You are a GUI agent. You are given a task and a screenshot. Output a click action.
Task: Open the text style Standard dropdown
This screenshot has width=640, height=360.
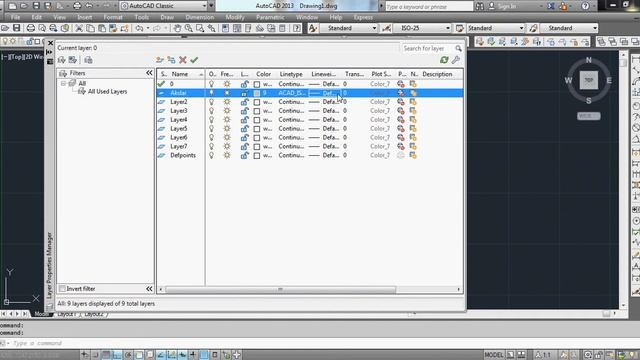click(374, 28)
